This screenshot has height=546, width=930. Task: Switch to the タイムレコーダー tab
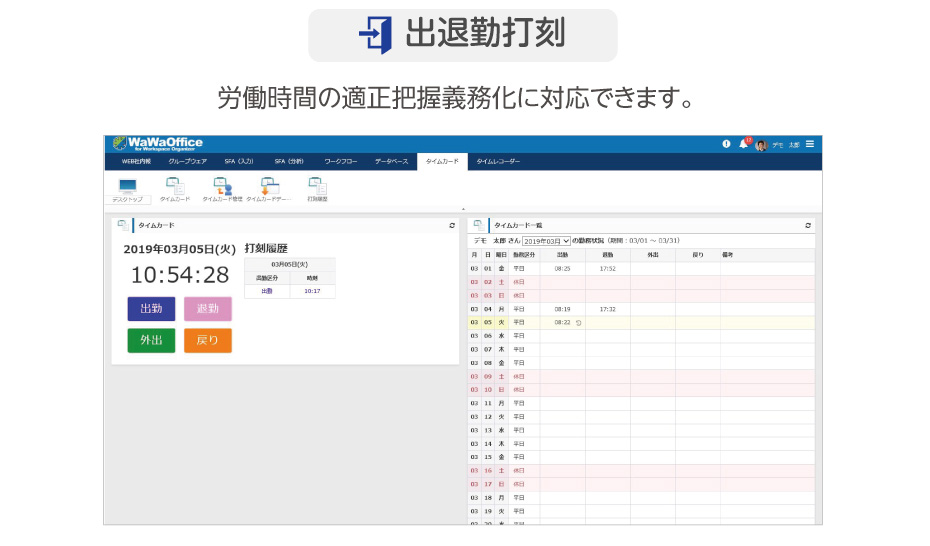(497, 161)
